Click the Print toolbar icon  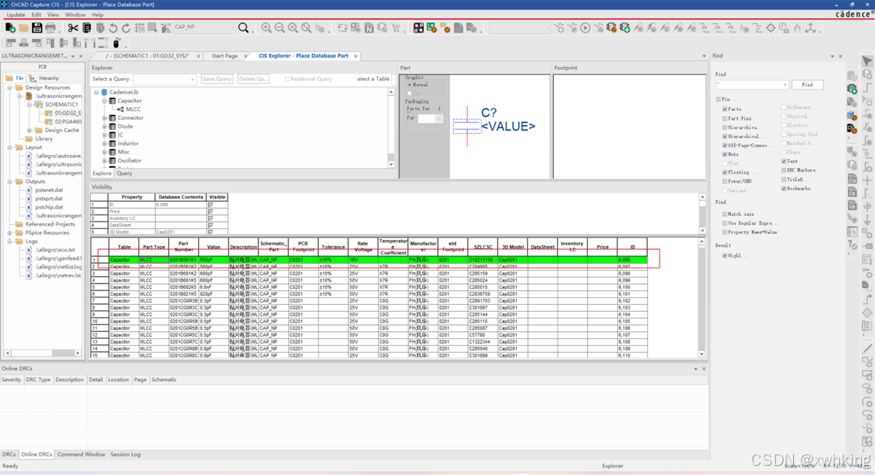[x=50, y=27]
